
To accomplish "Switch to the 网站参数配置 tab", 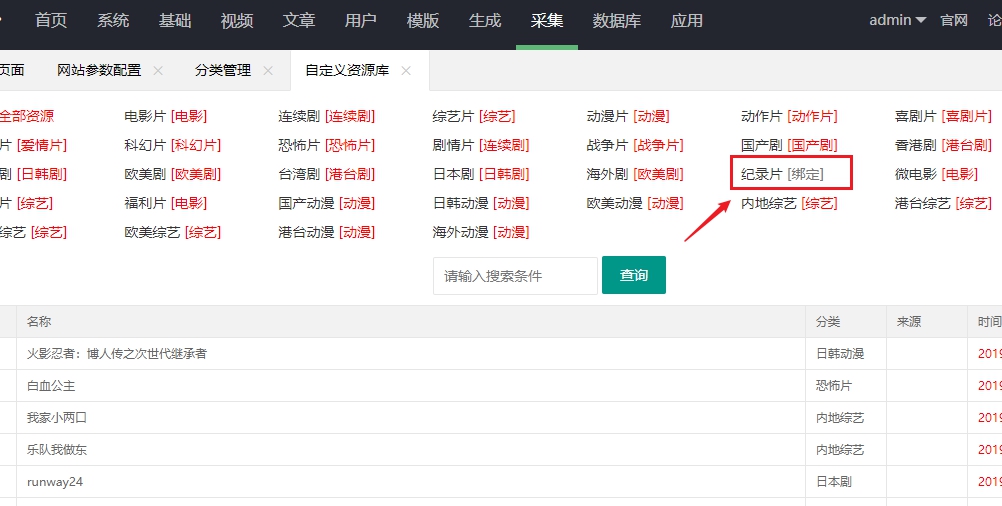I will click(99, 71).
